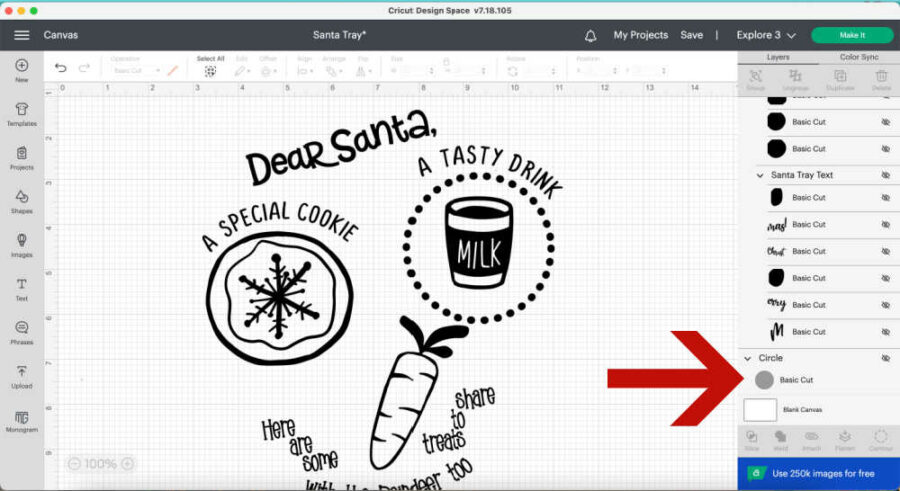
Task: Collapse the Circle layer group
Action: [747, 358]
